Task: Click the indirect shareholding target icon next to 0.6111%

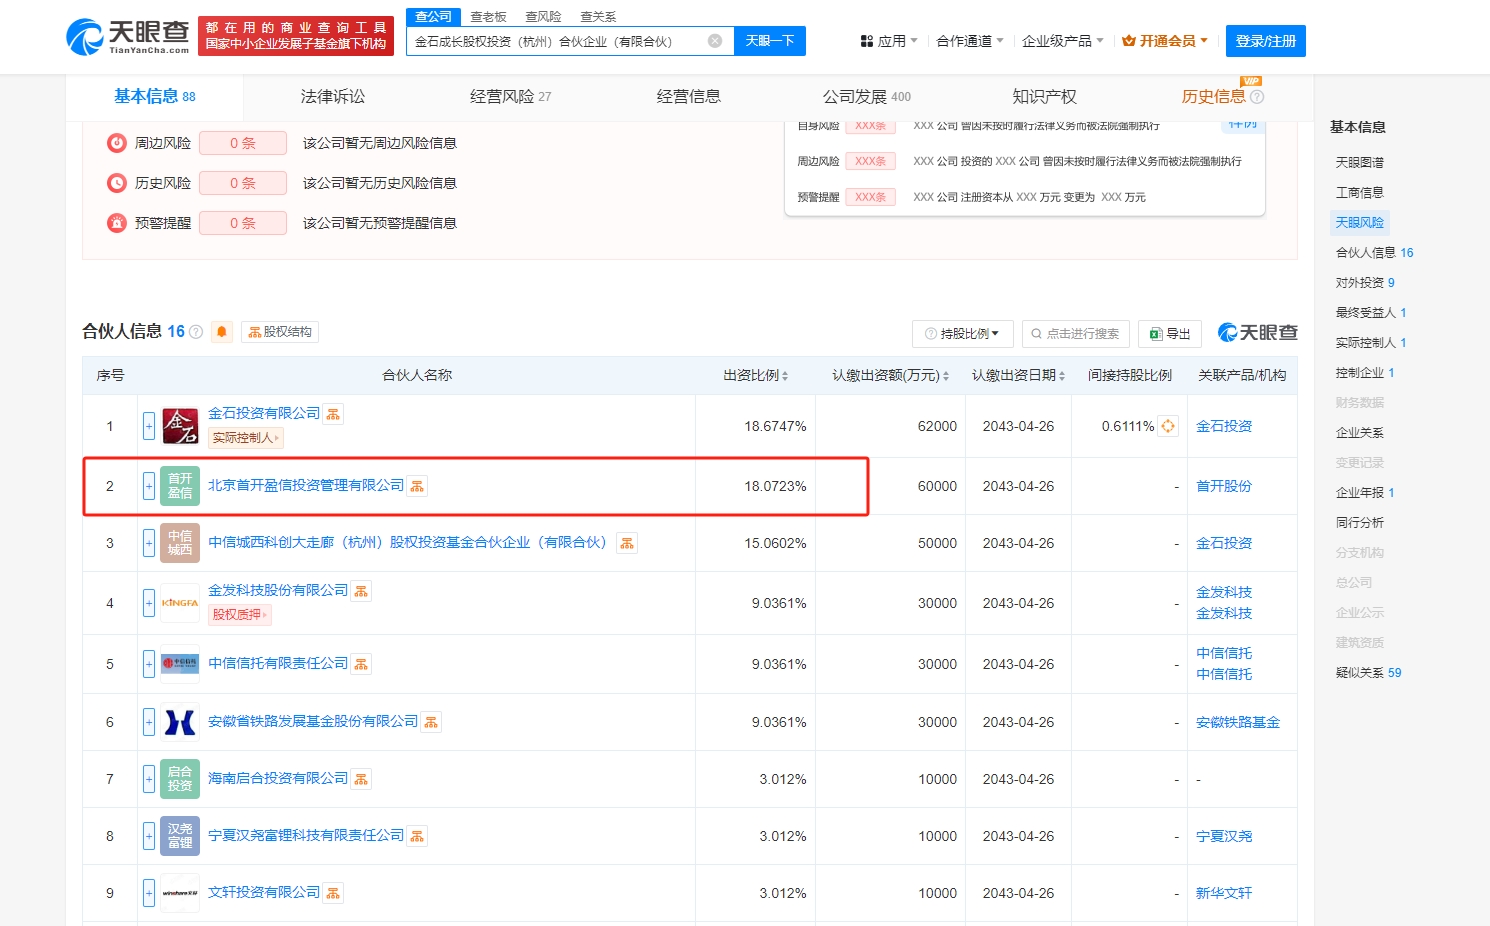Action: [1168, 426]
